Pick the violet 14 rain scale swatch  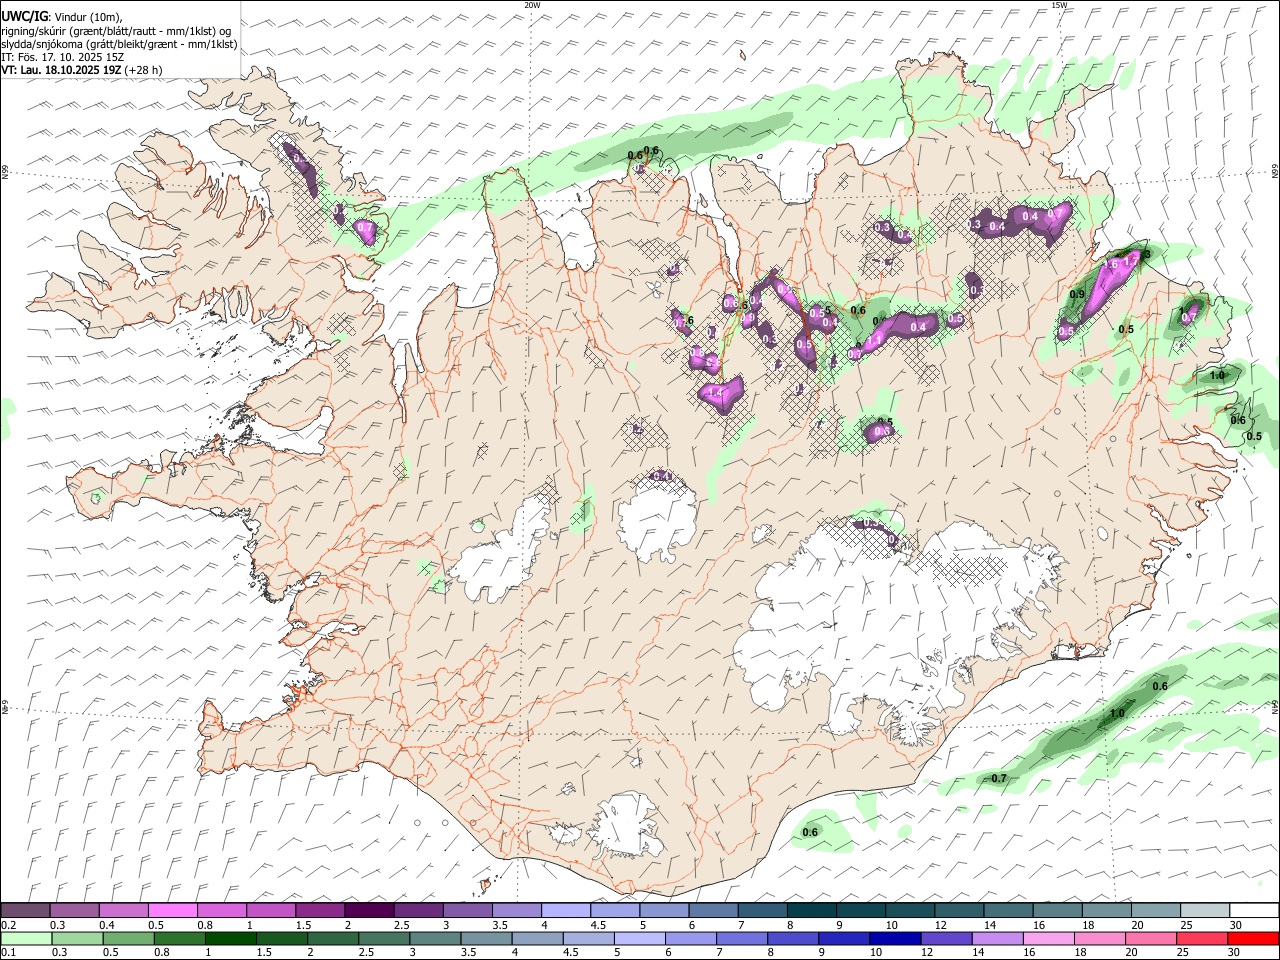pyautogui.click(x=996, y=938)
